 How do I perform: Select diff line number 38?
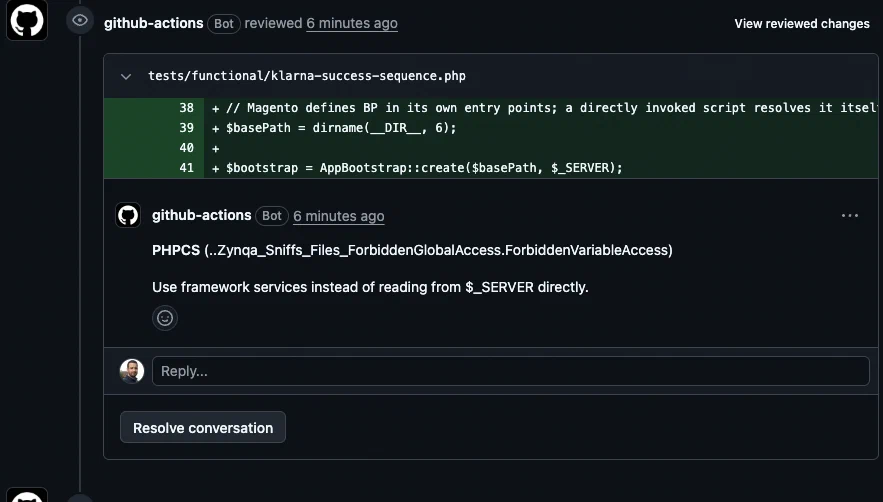point(186,108)
